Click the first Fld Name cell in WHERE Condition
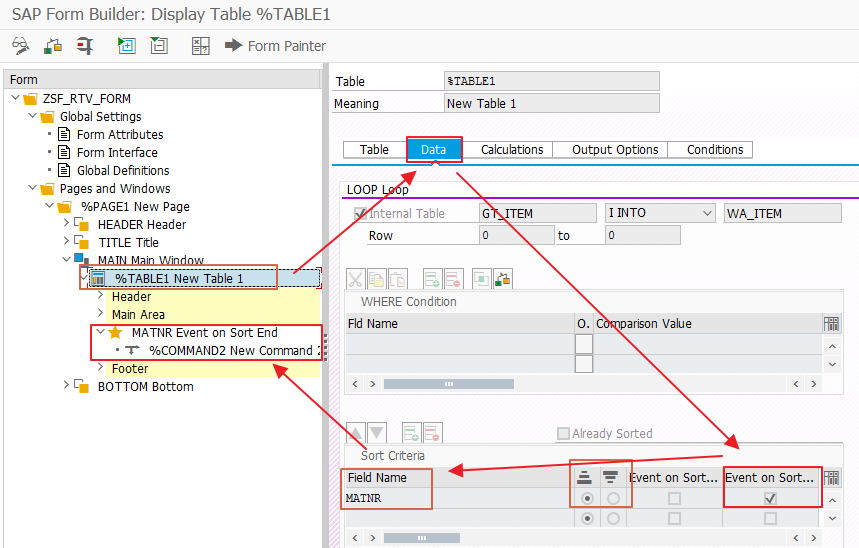 (459, 344)
